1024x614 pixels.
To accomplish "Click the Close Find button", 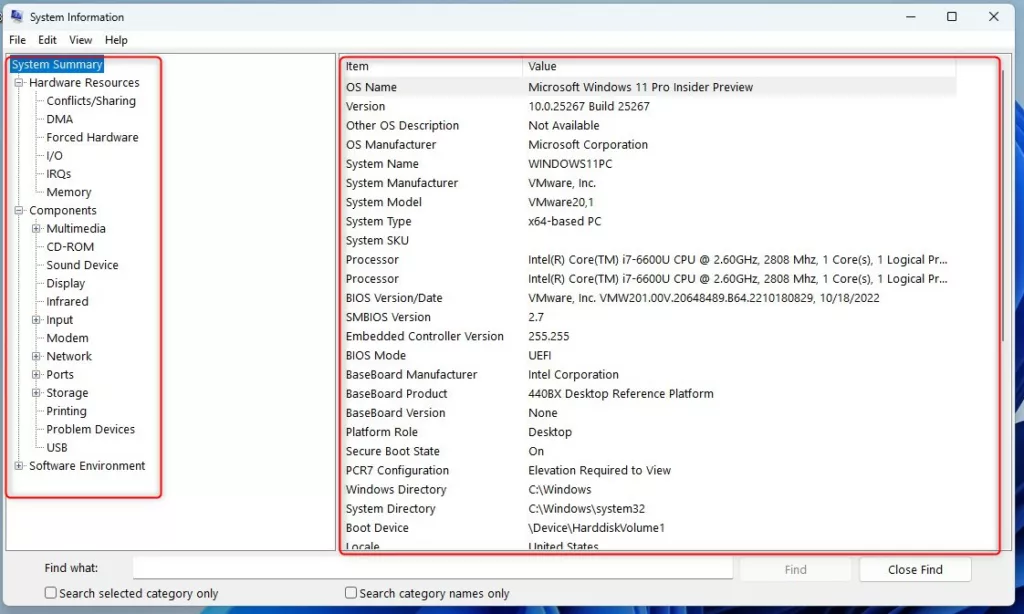I will click(915, 570).
